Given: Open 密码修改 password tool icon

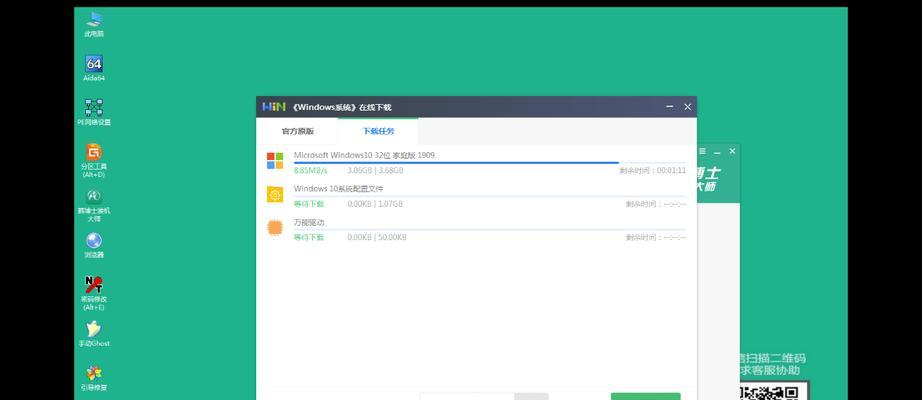Looking at the screenshot, I should click(93, 293).
